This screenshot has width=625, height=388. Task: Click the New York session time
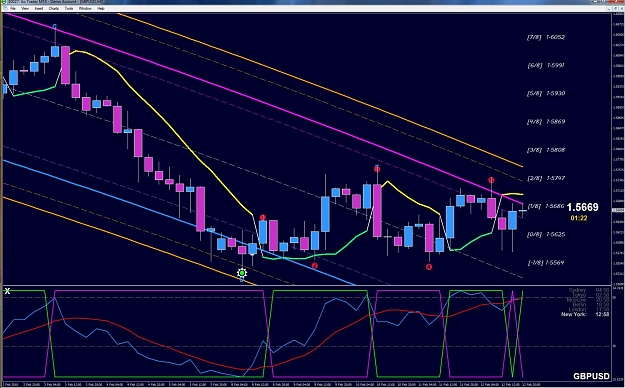[602, 314]
